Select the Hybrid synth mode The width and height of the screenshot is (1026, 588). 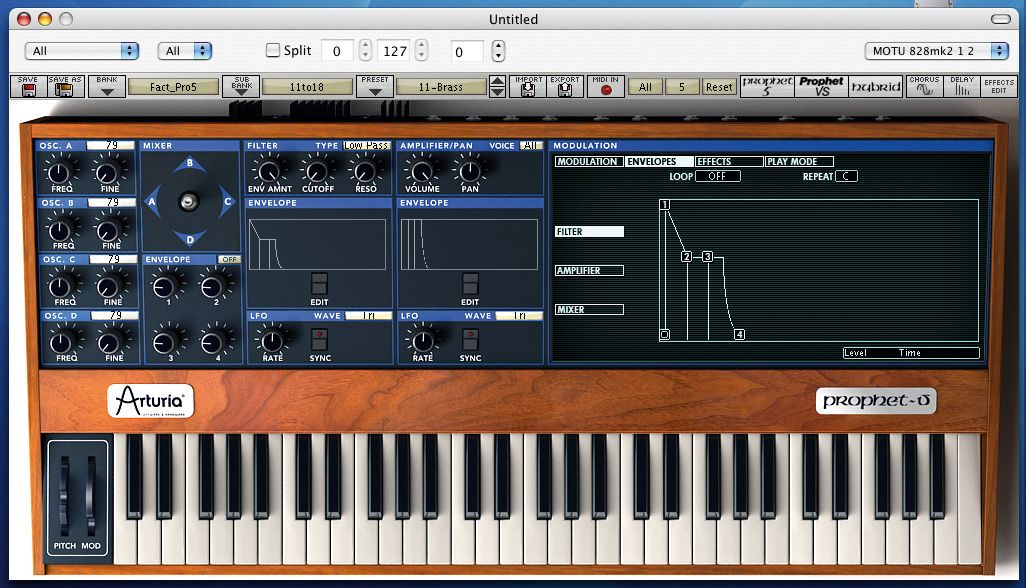click(876, 86)
